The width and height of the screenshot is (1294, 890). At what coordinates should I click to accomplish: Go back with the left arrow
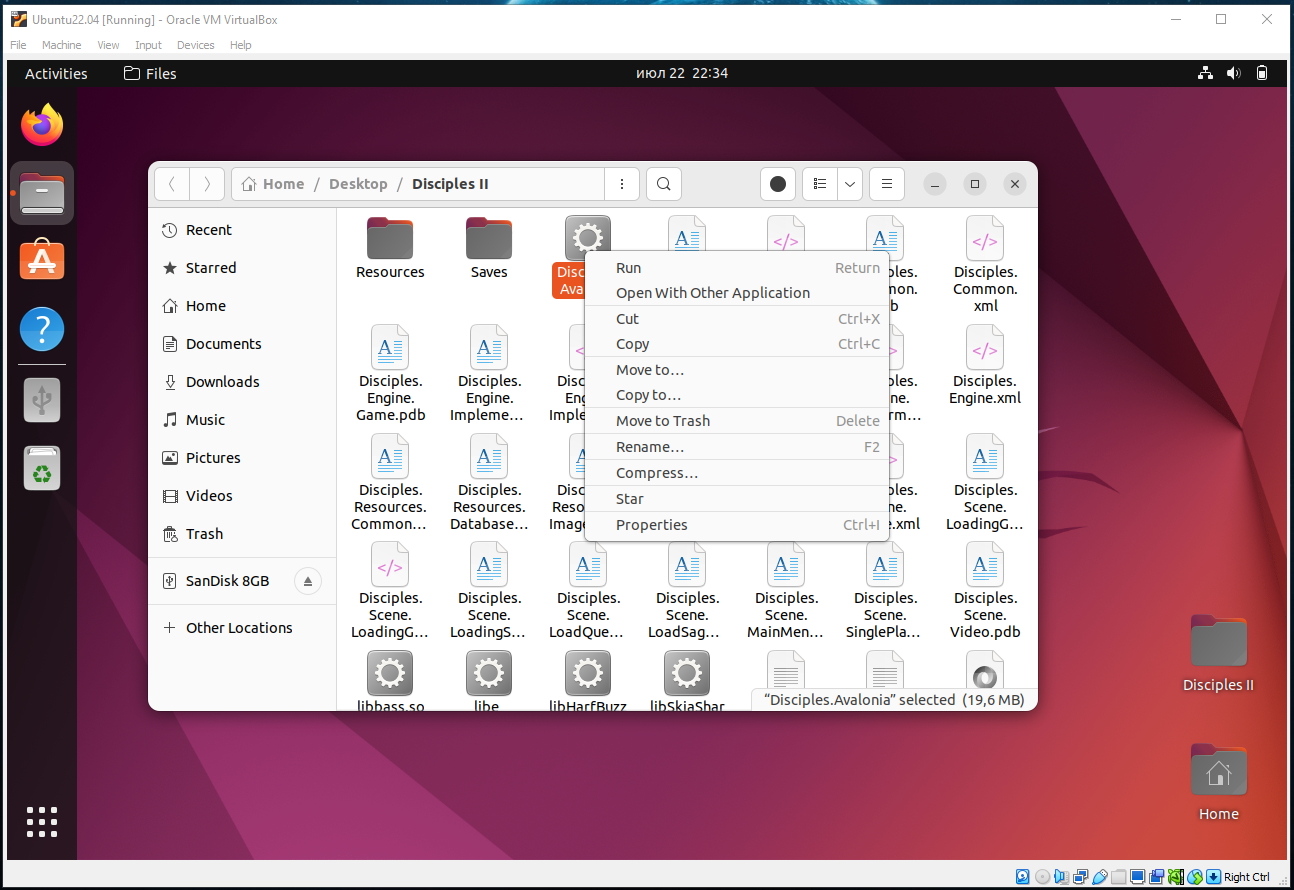(172, 184)
